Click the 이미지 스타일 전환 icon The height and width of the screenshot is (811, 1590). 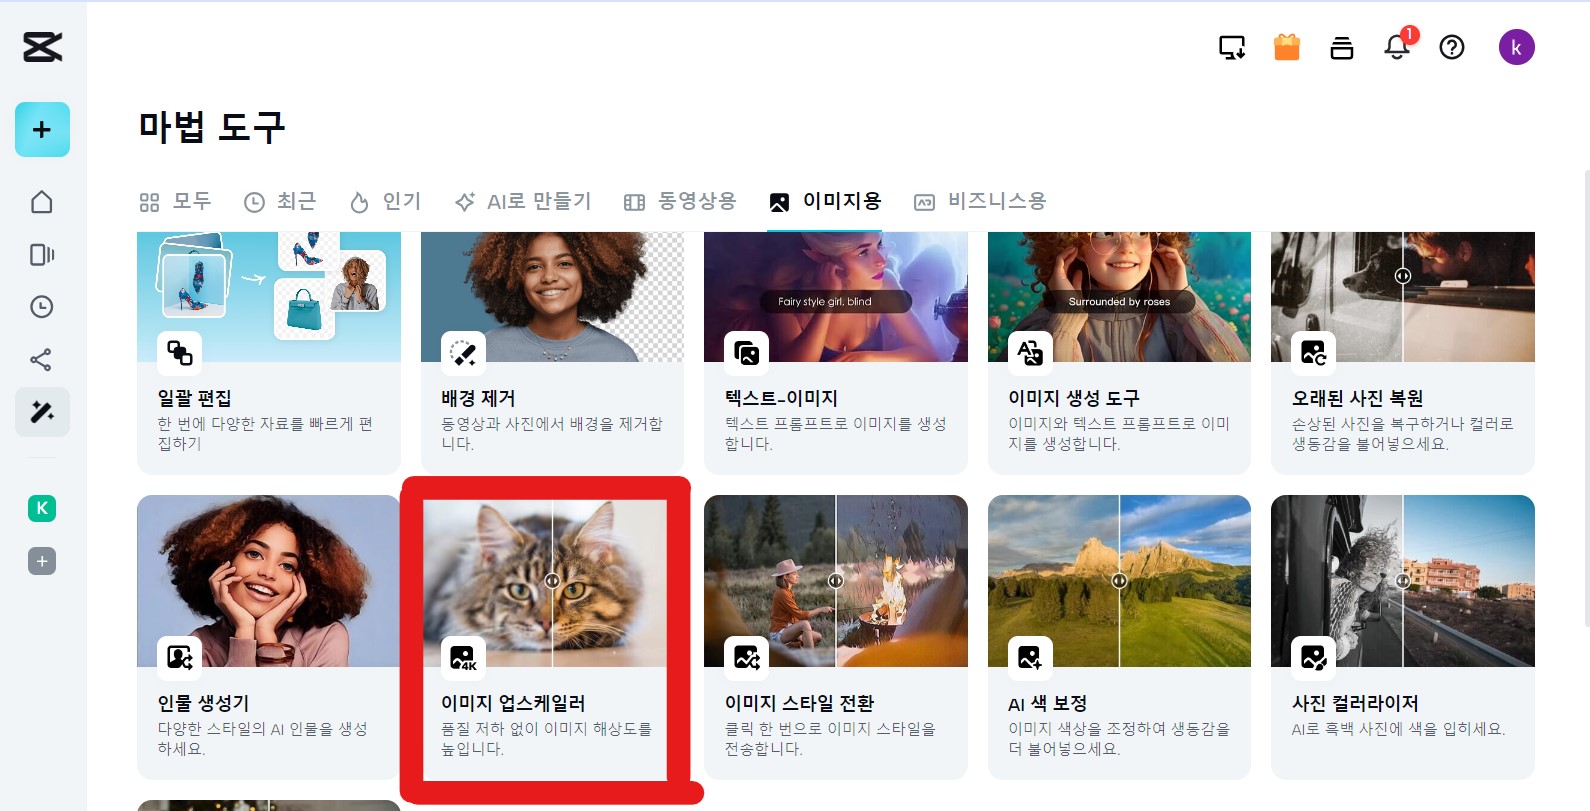(747, 657)
